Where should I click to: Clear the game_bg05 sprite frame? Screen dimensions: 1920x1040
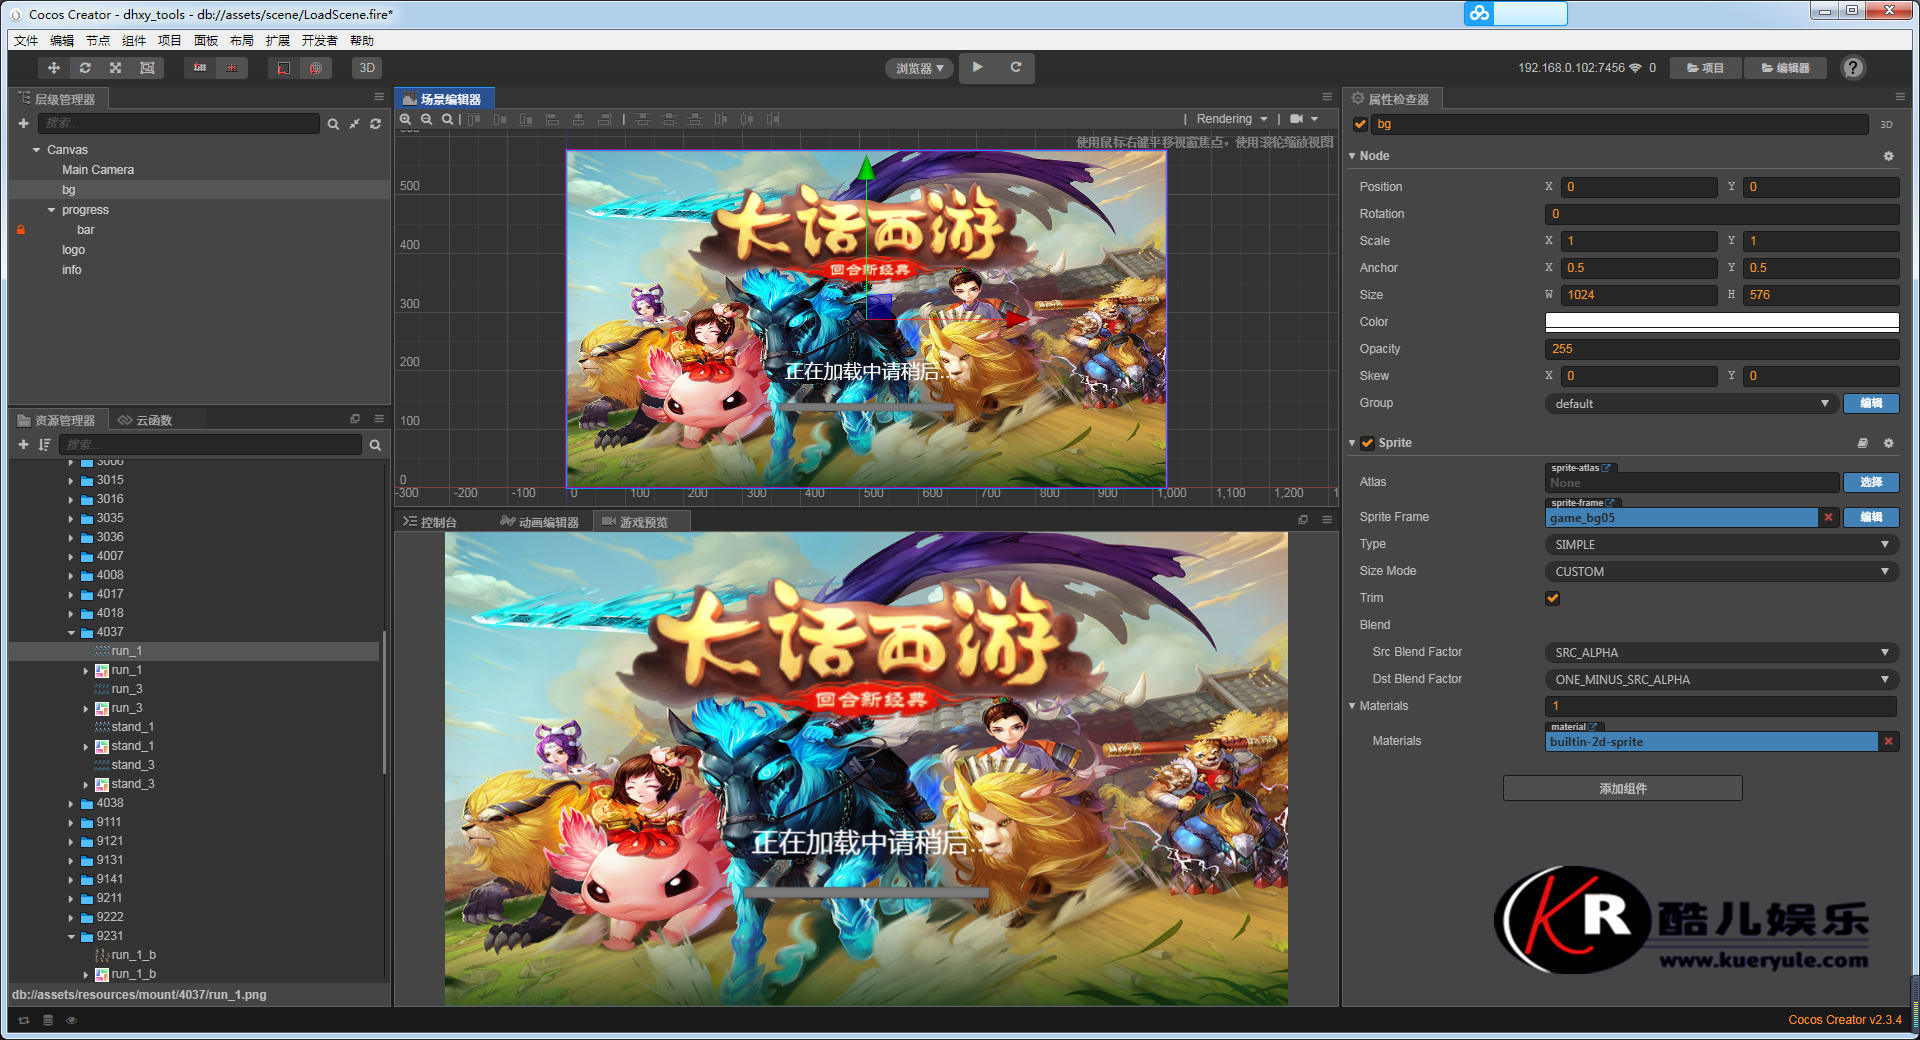click(1828, 517)
